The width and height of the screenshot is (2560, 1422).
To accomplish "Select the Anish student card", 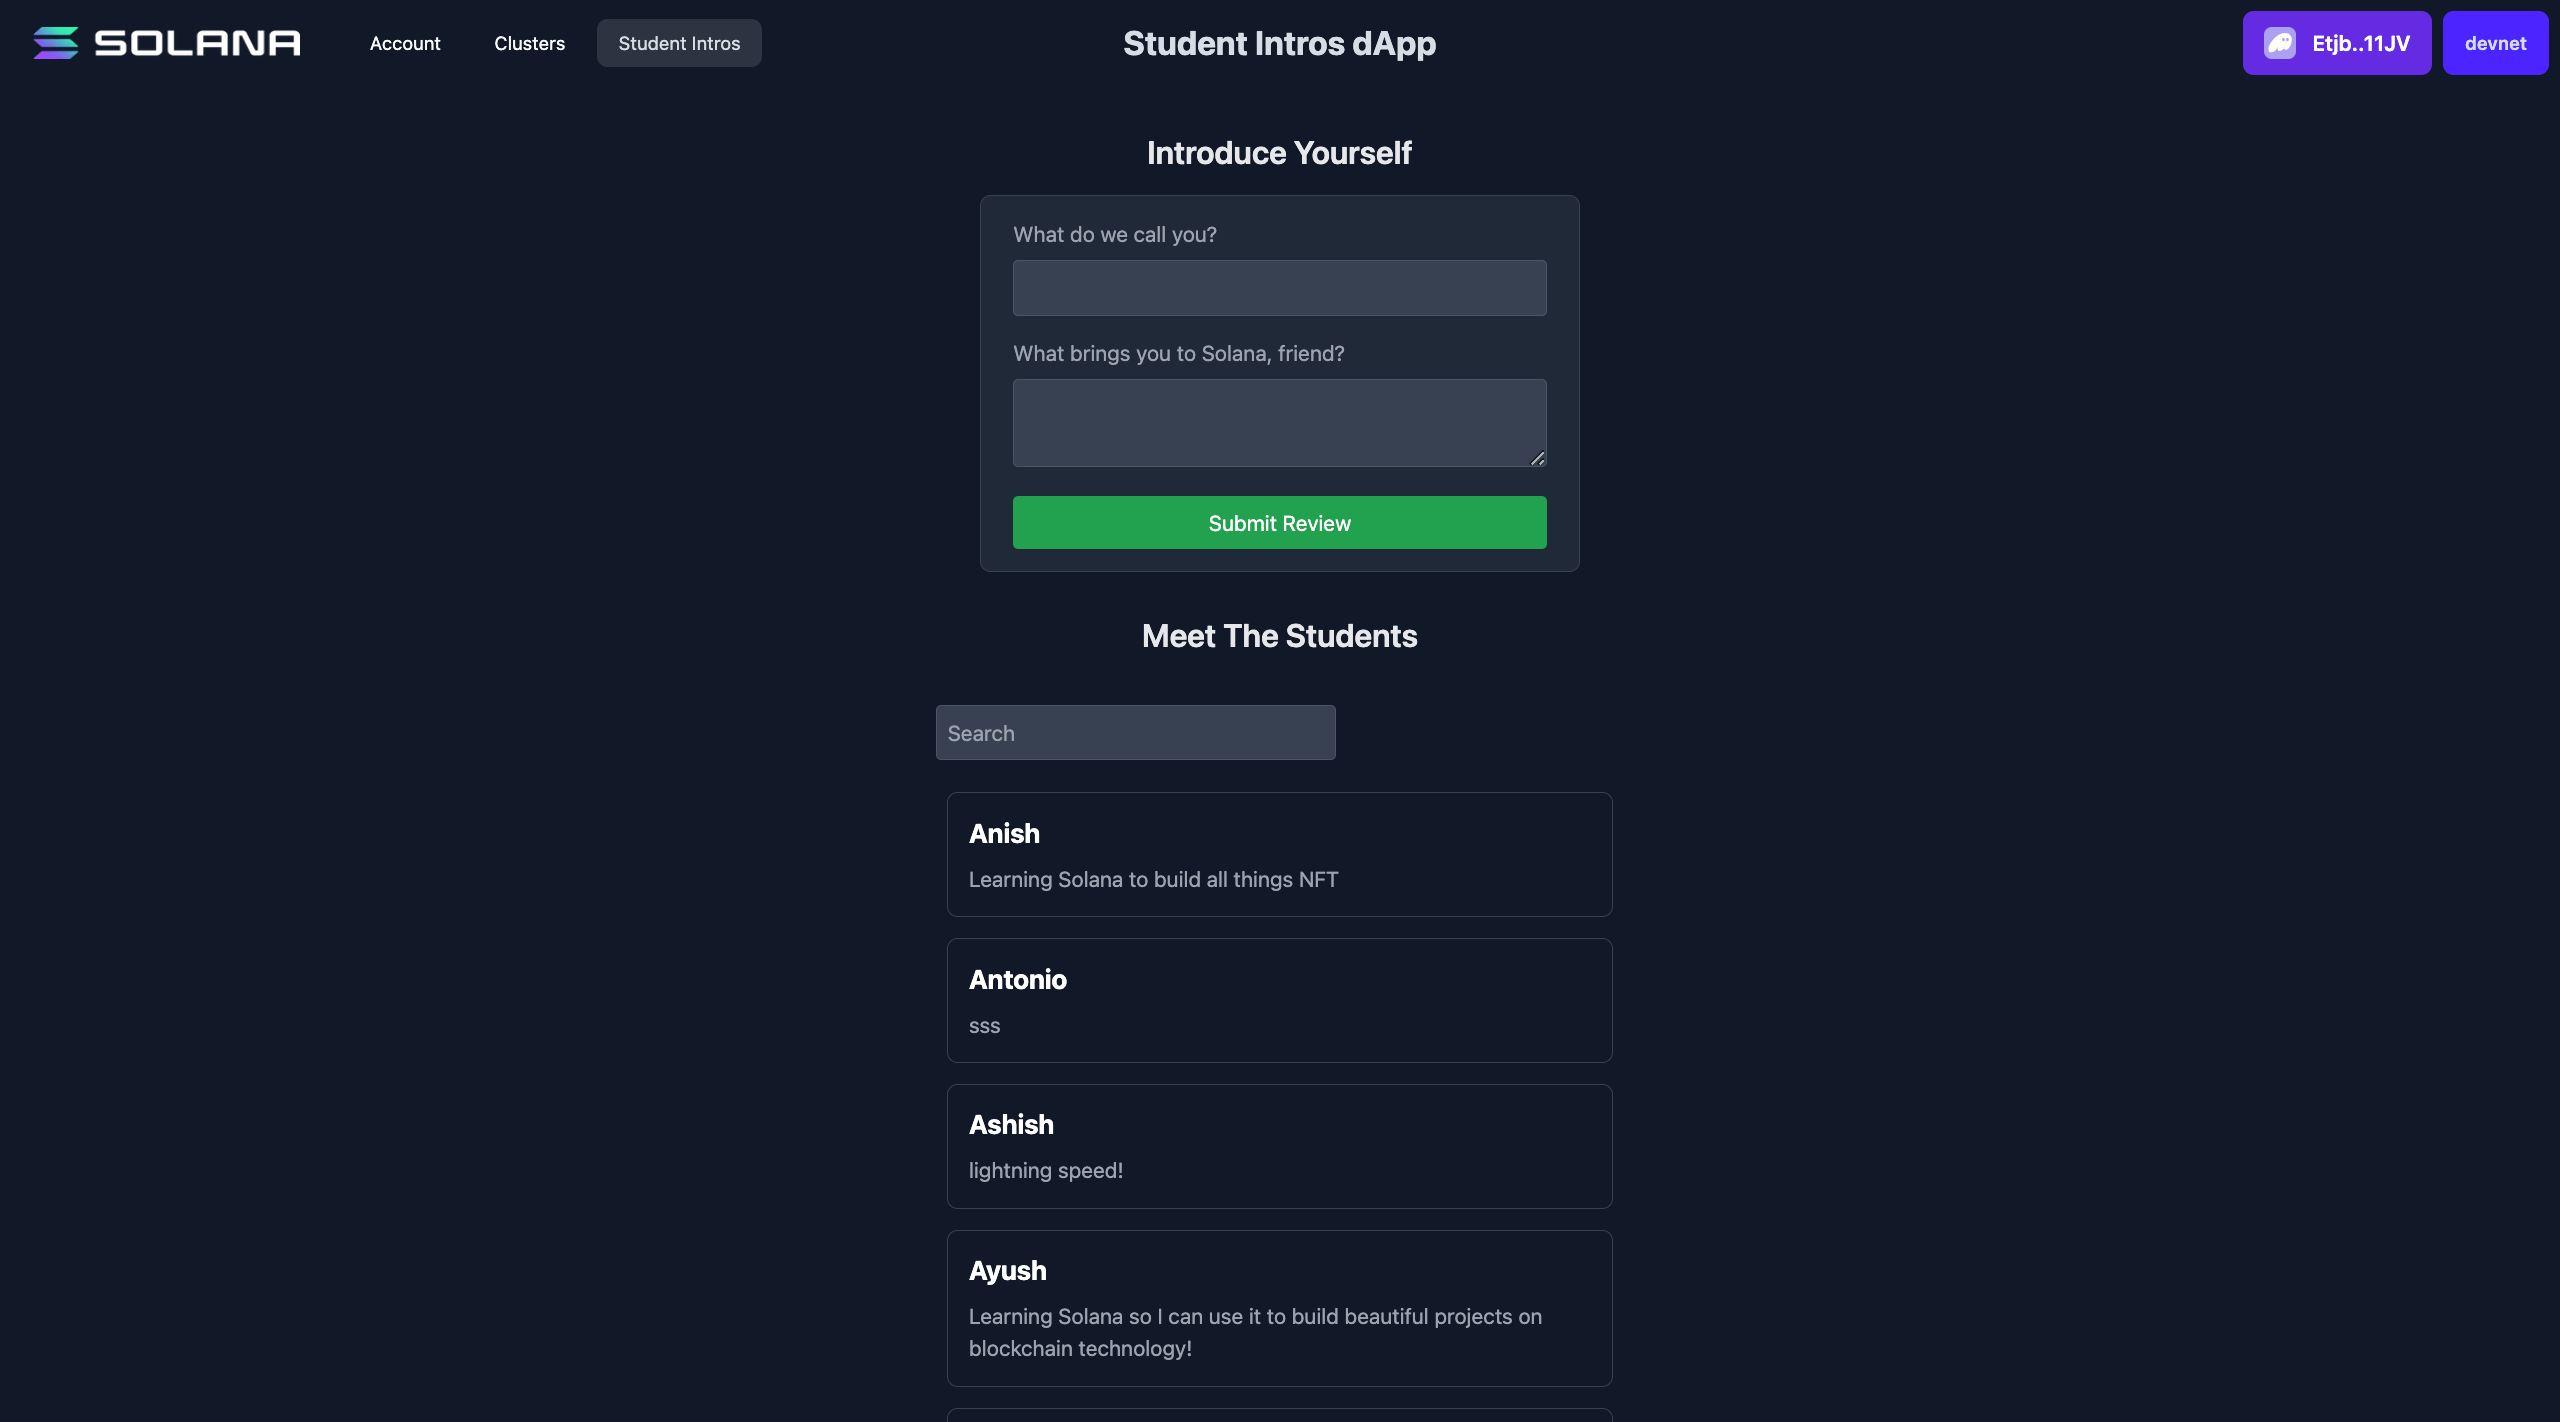I will [1279, 854].
